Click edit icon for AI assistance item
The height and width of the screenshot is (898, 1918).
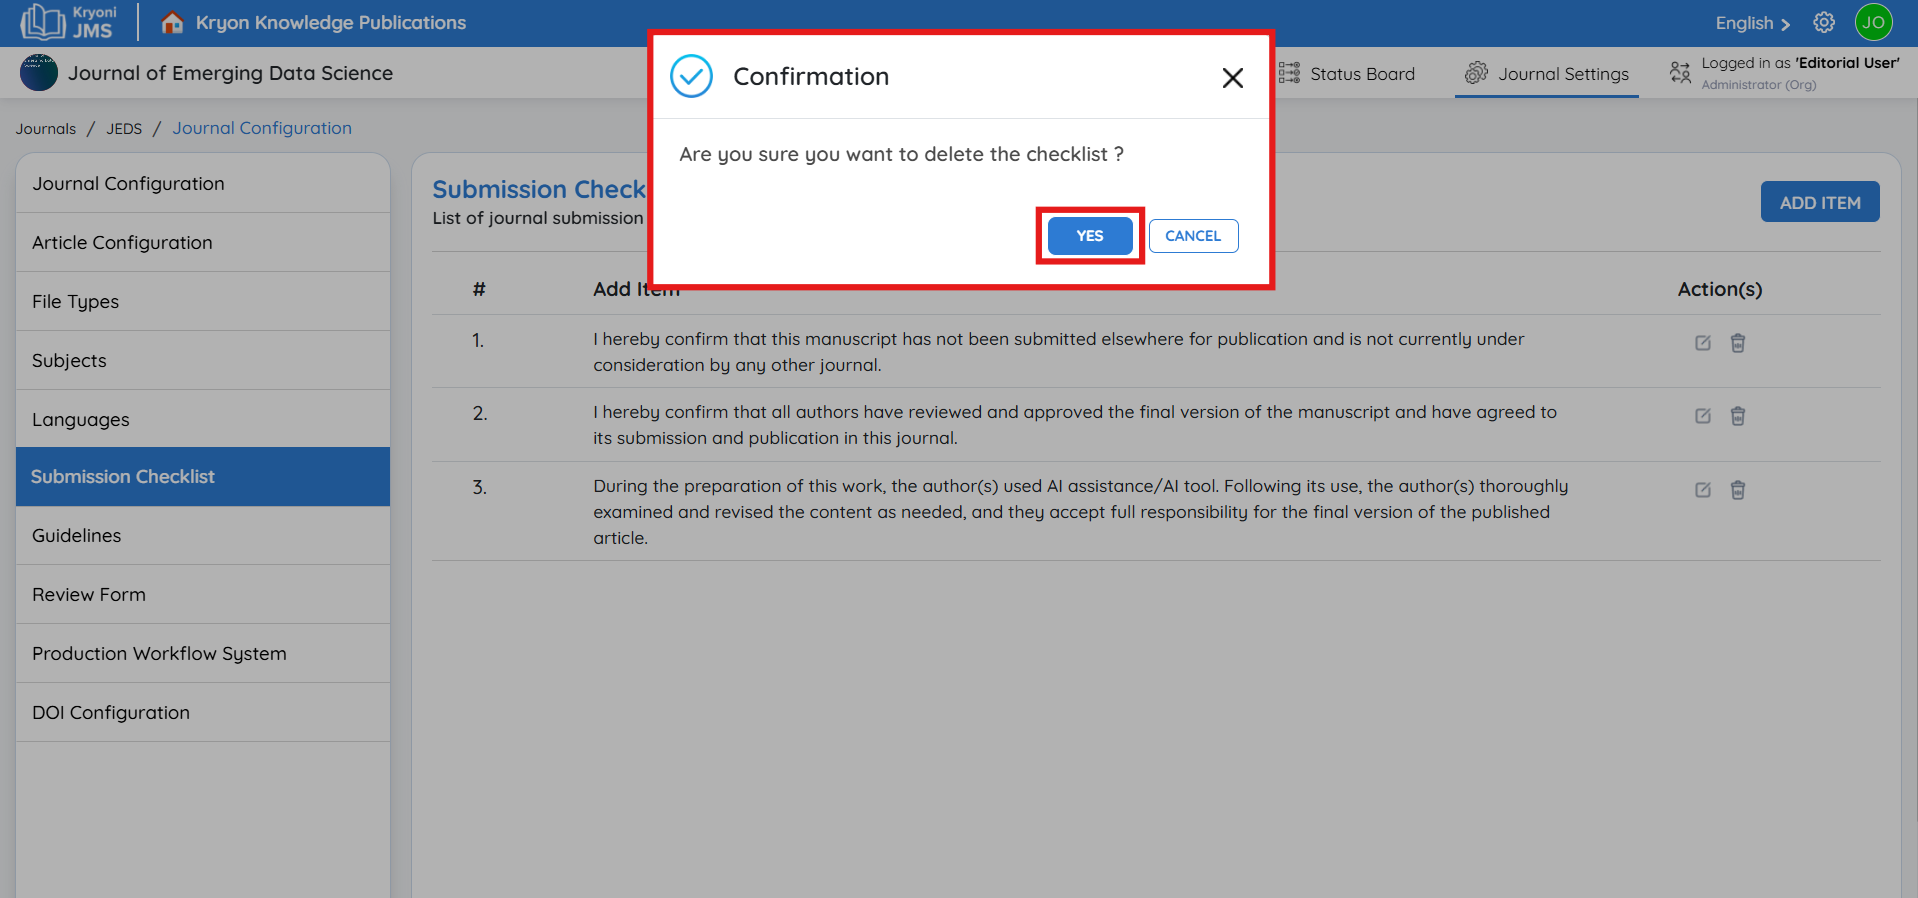click(x=1702, y=490)
